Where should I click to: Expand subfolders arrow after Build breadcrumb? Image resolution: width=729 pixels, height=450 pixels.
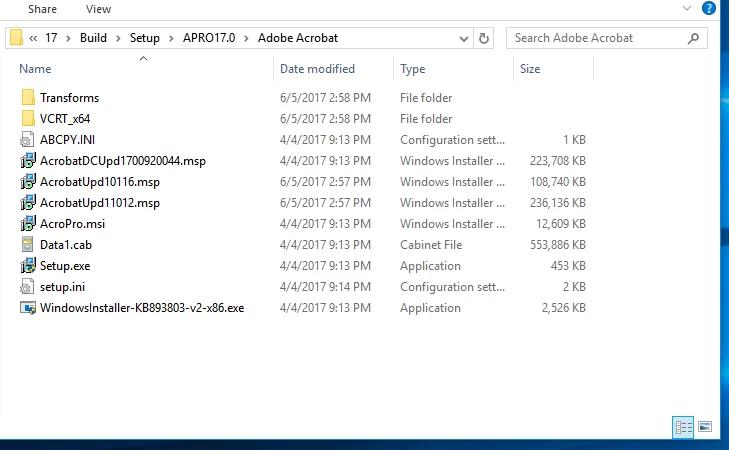click(x=118, y=38)
